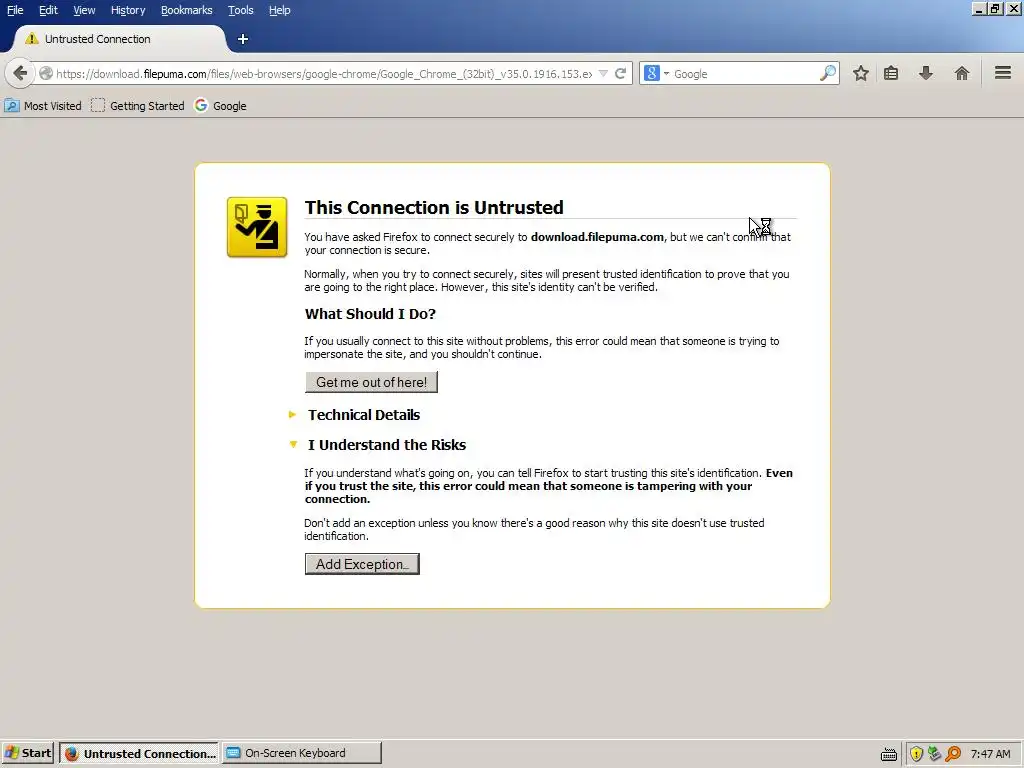Open a new tab with the plus button
The height and width of the screenshot is (768, 1024).
(243, 39)
